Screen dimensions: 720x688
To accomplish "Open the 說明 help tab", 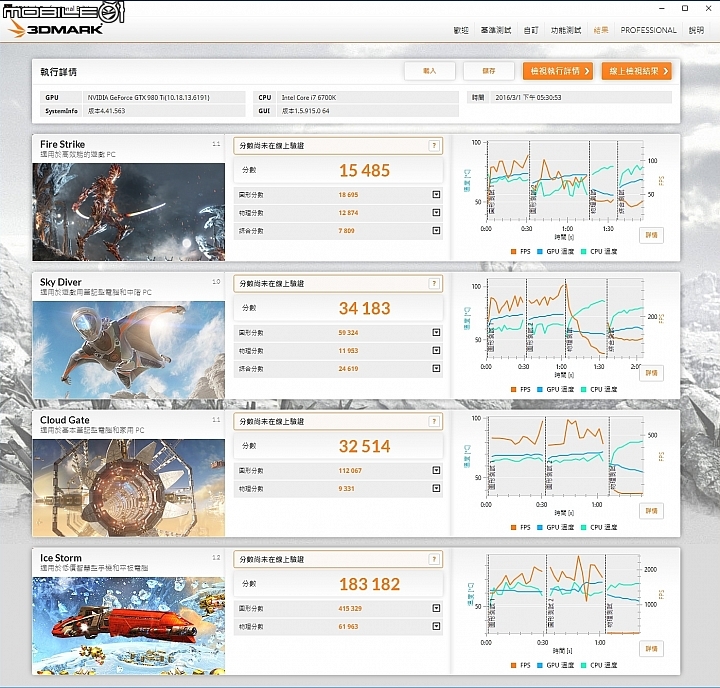I will pyautogui.click(x=696, y=30).
